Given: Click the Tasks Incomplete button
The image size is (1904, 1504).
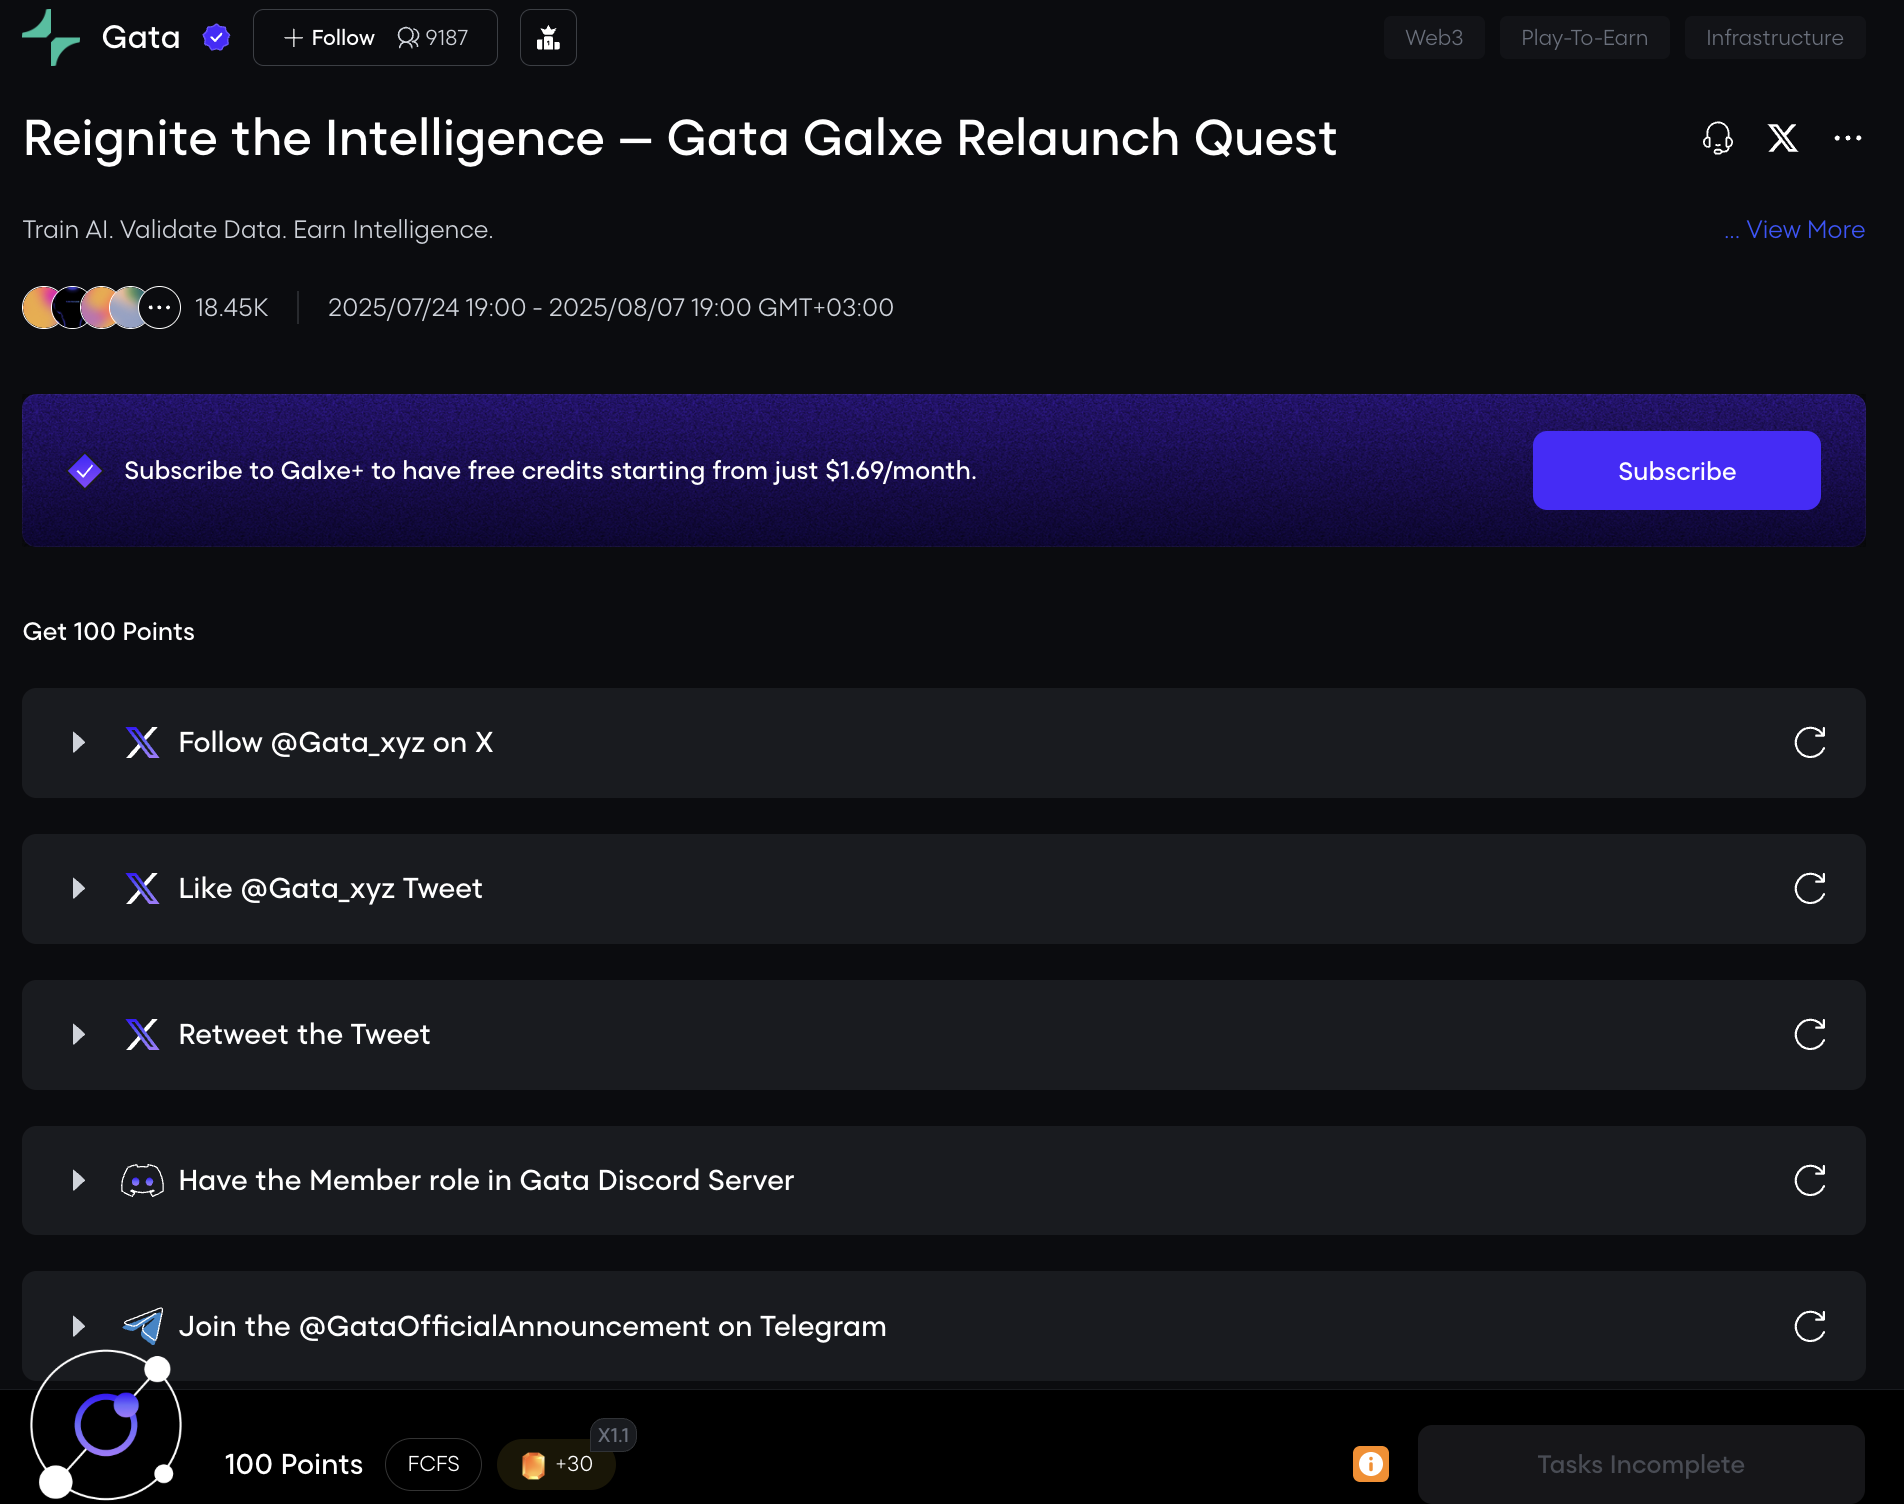Looking at the screenshot, I should [1641, 1464].
